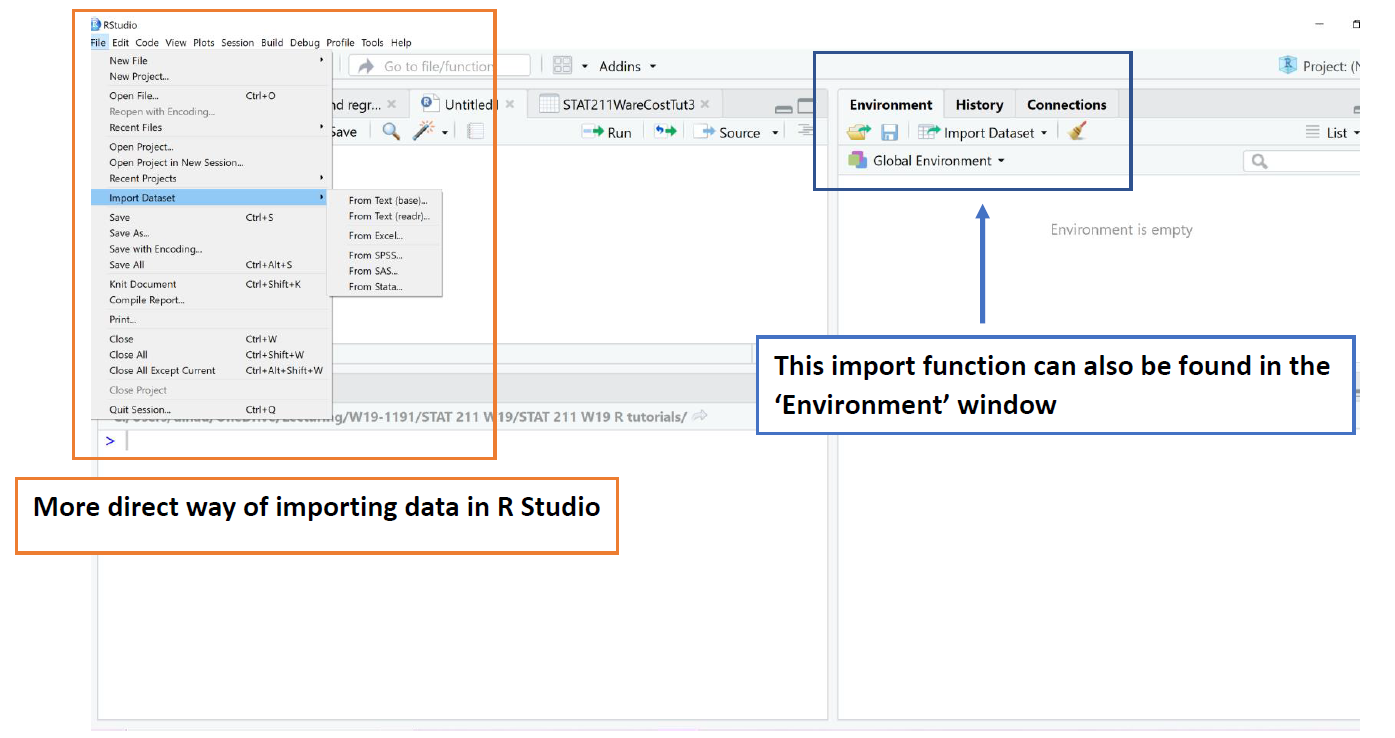Open the File menu
This screenshot has width=1395, height=738.
(98, 43)
